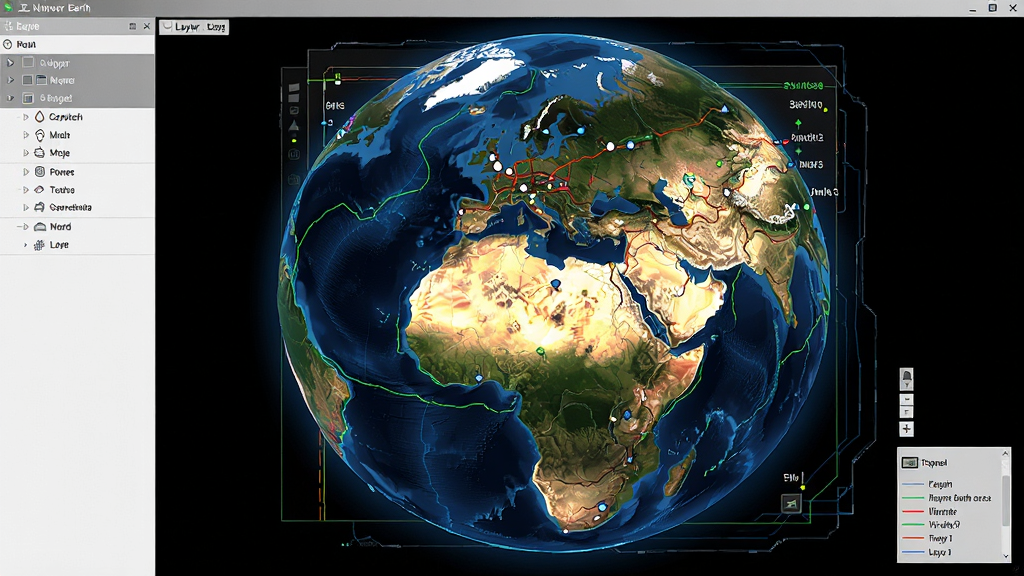Viewport: 1024px width, 576px height.
Task: Toggle the checkbox in the first layer row
Action: point(28,63)
